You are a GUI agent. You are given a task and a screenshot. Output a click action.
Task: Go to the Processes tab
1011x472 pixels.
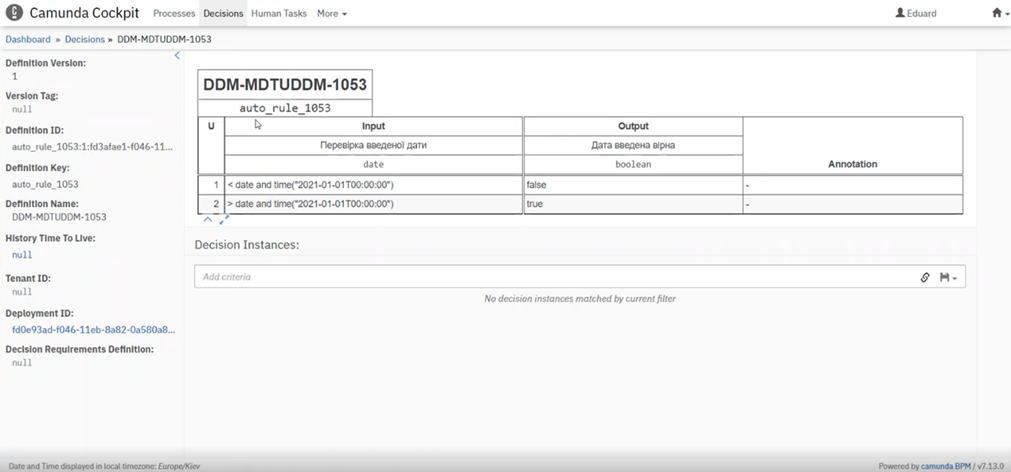pyautogui.click(x=174, y=13)
